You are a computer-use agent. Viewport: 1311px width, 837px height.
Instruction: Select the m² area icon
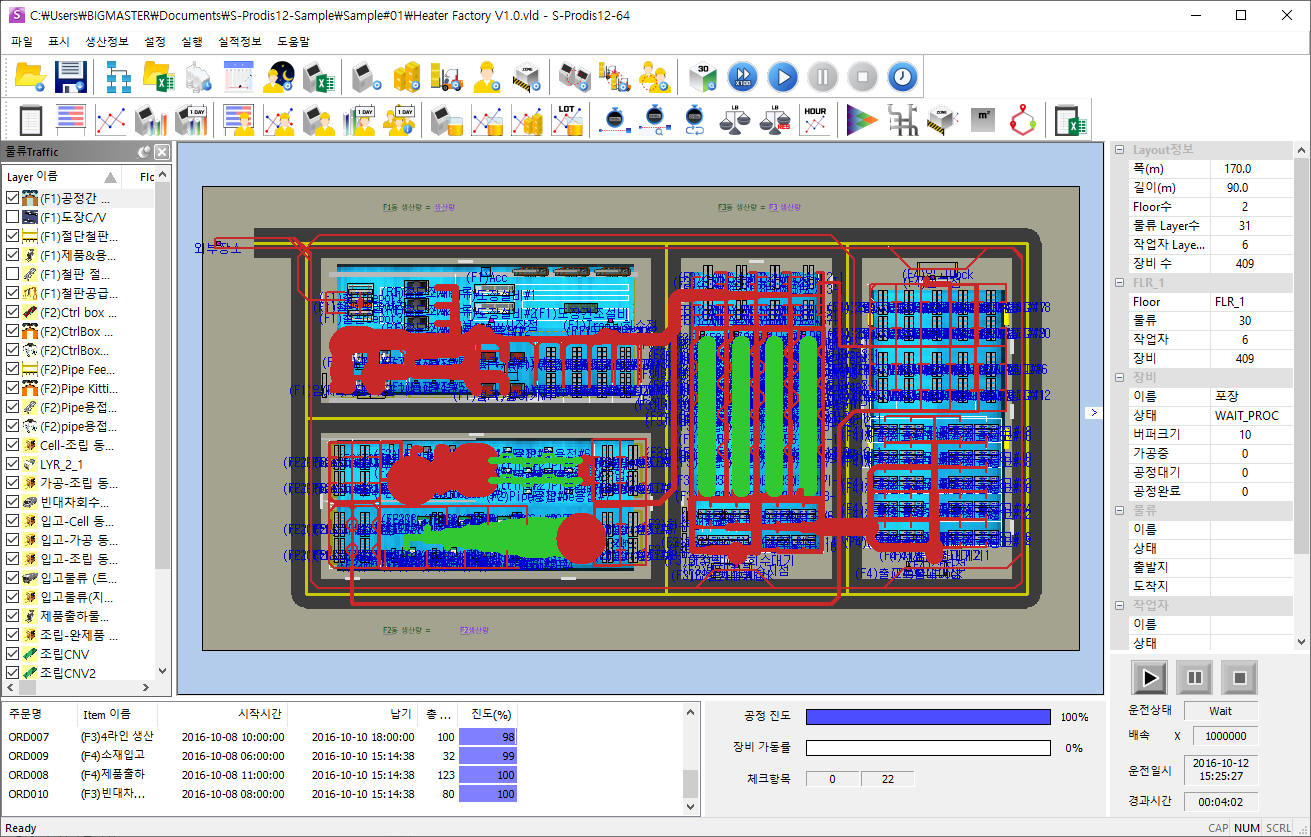coord(983,120)
